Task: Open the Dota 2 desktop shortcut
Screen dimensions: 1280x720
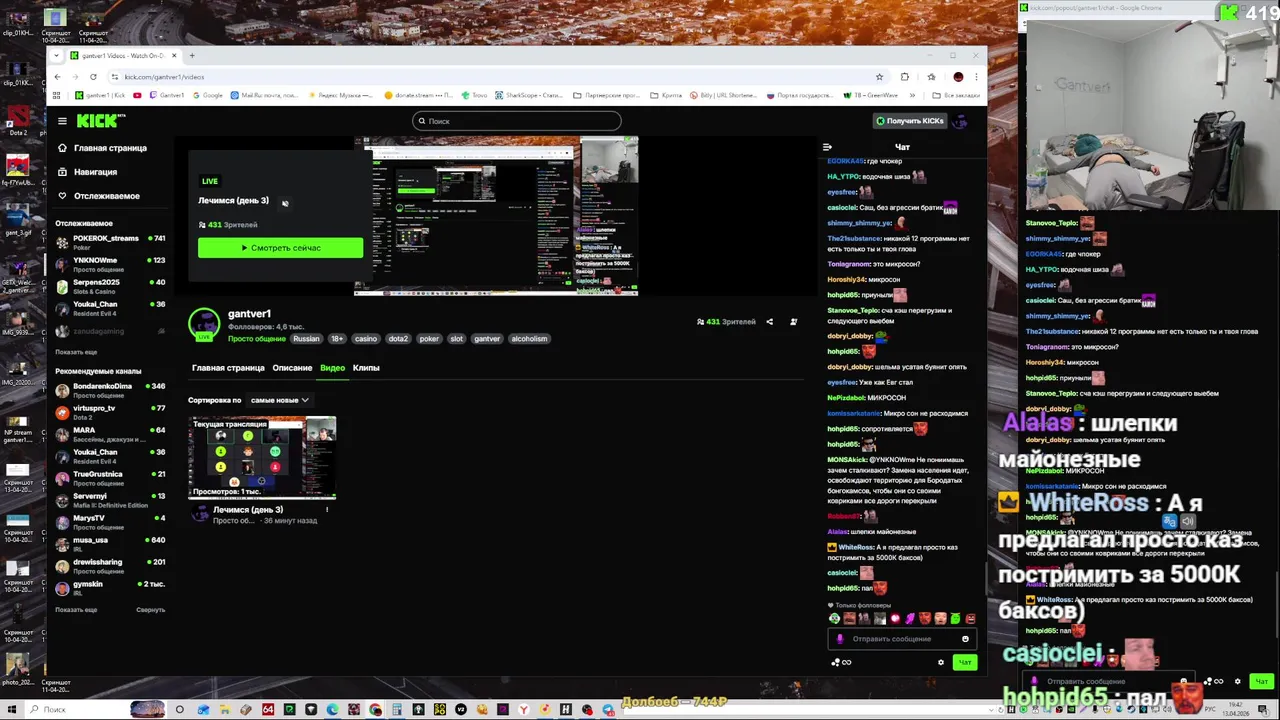Action: [x=18, y=121]
